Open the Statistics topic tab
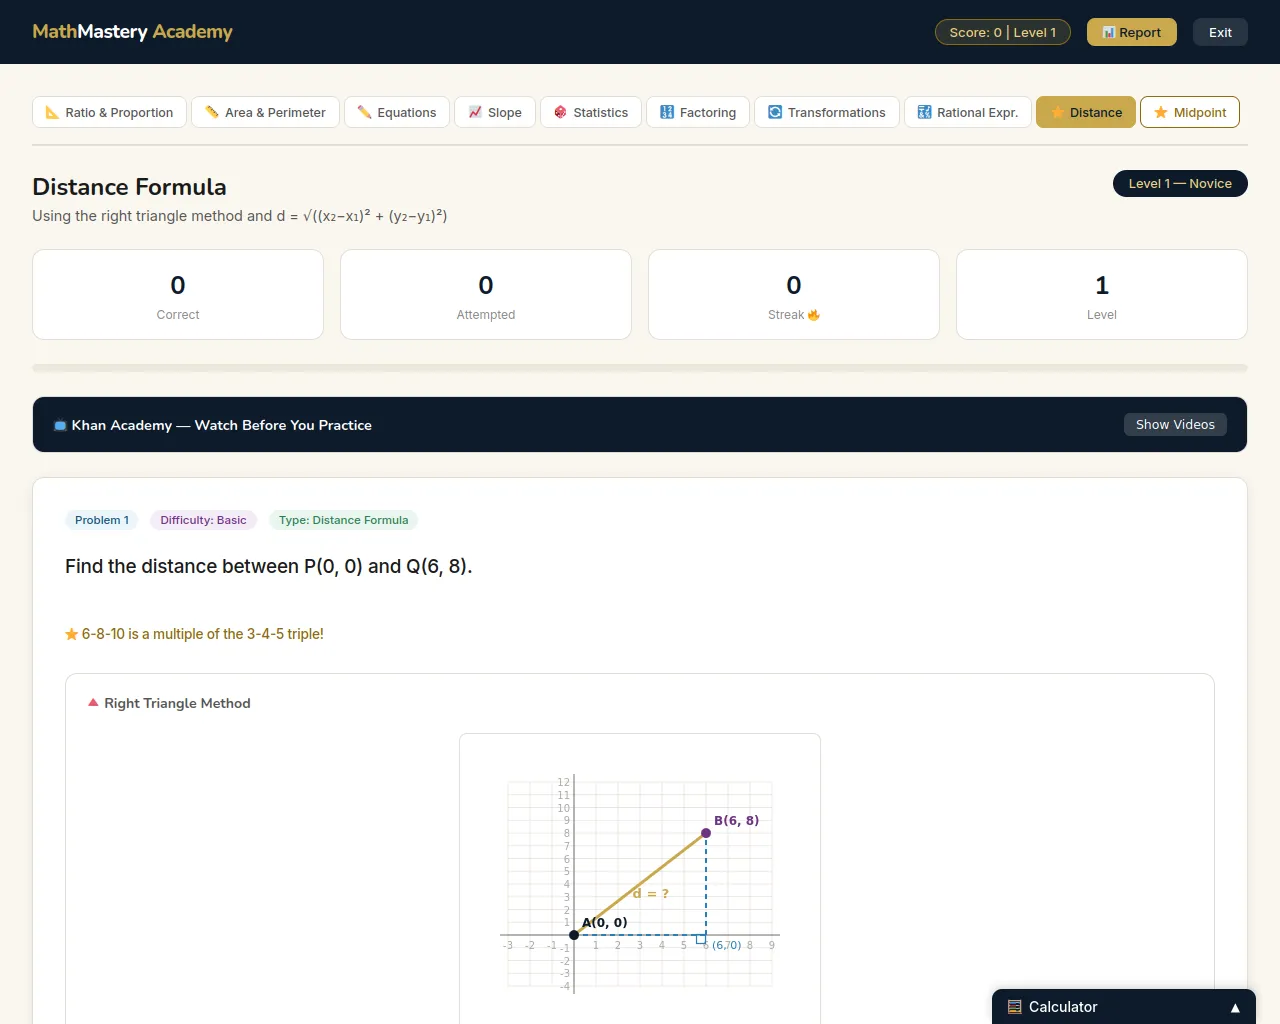Image resolution: width=1280 pixels, height=1024 pixels. 591,112
